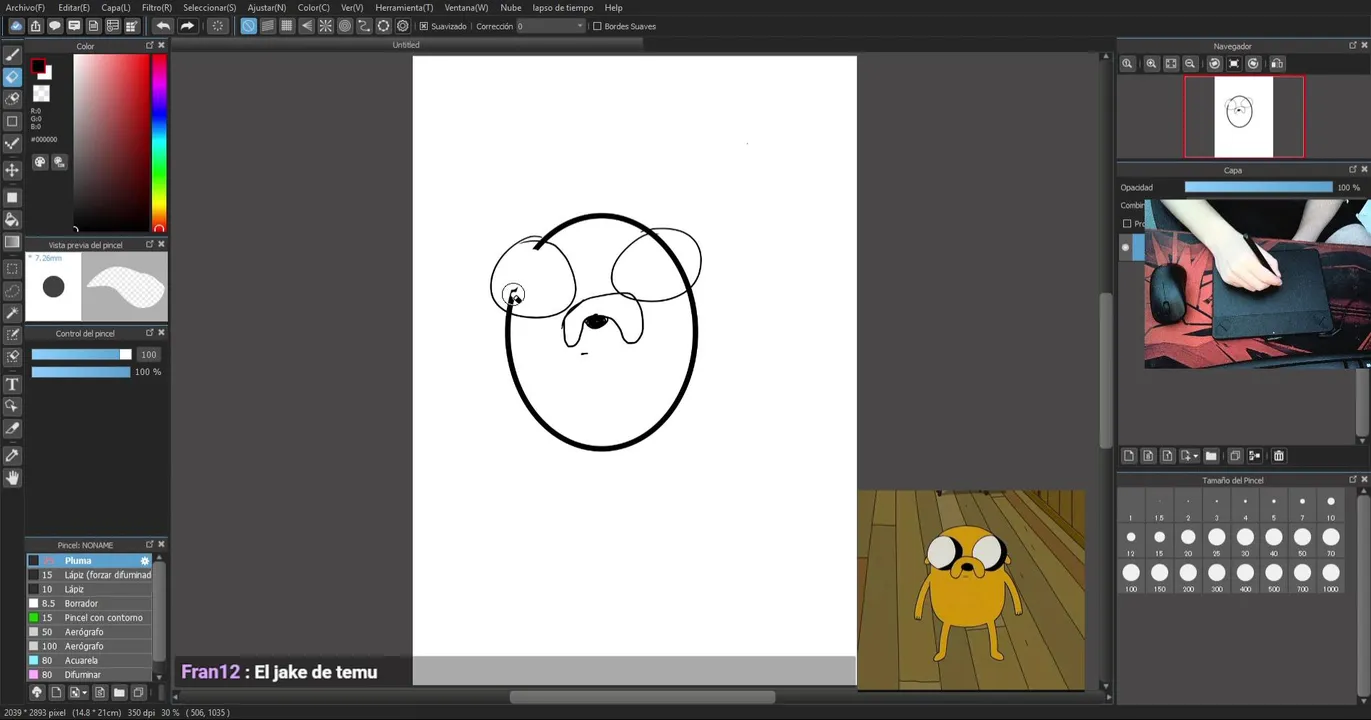
Task: Select the Acuarela brush in the brush list
Action: pyautogui.click(x=89, y=661)
